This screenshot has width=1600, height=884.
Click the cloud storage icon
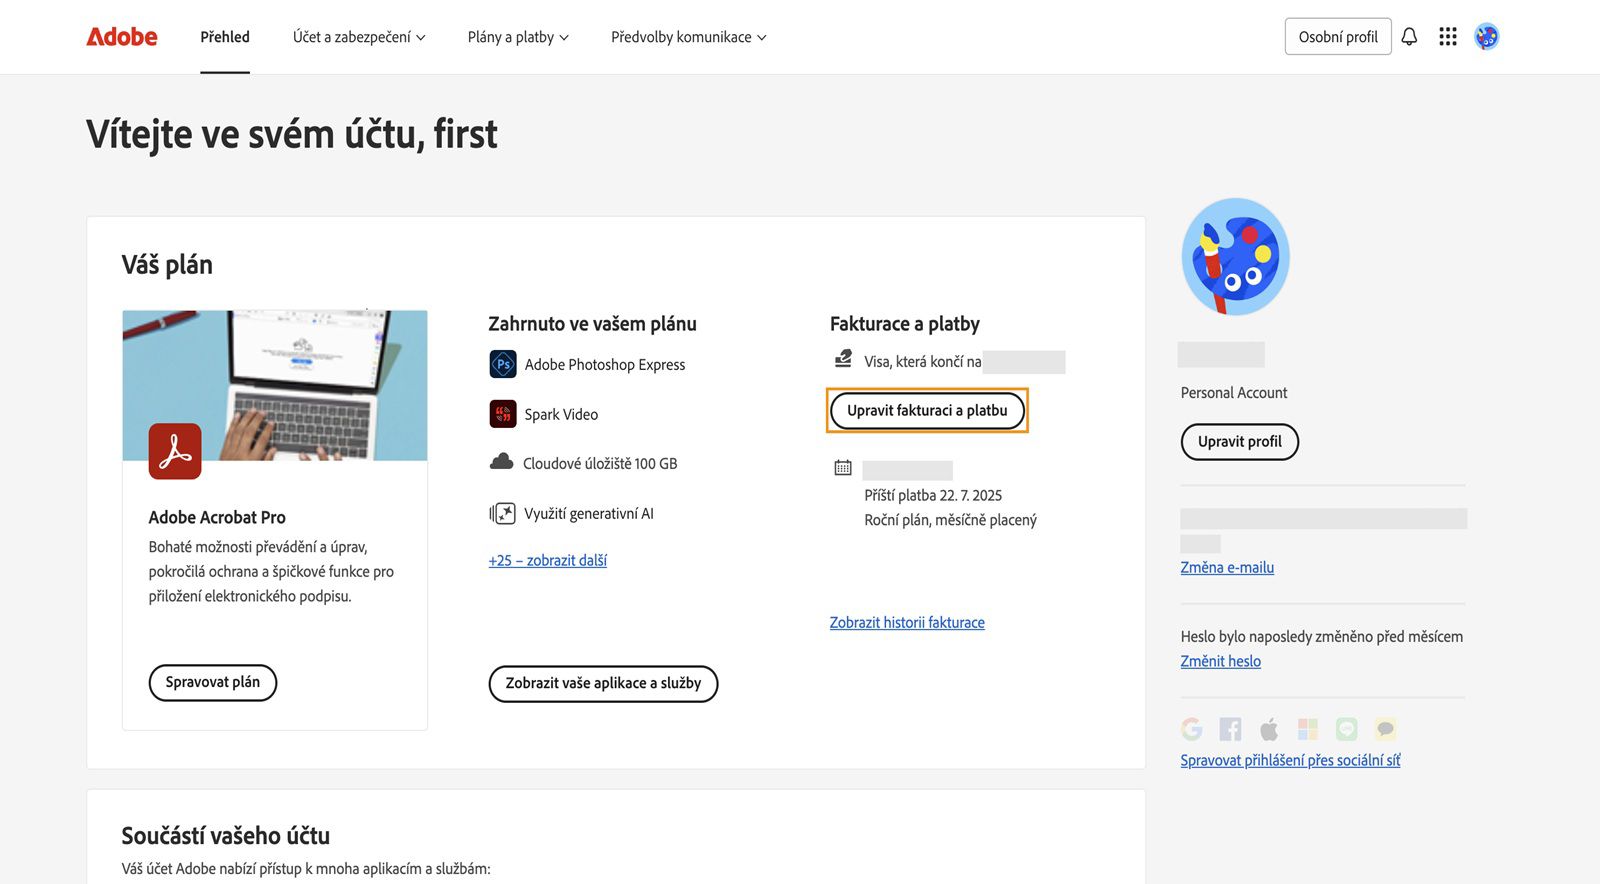pos(502,461)
